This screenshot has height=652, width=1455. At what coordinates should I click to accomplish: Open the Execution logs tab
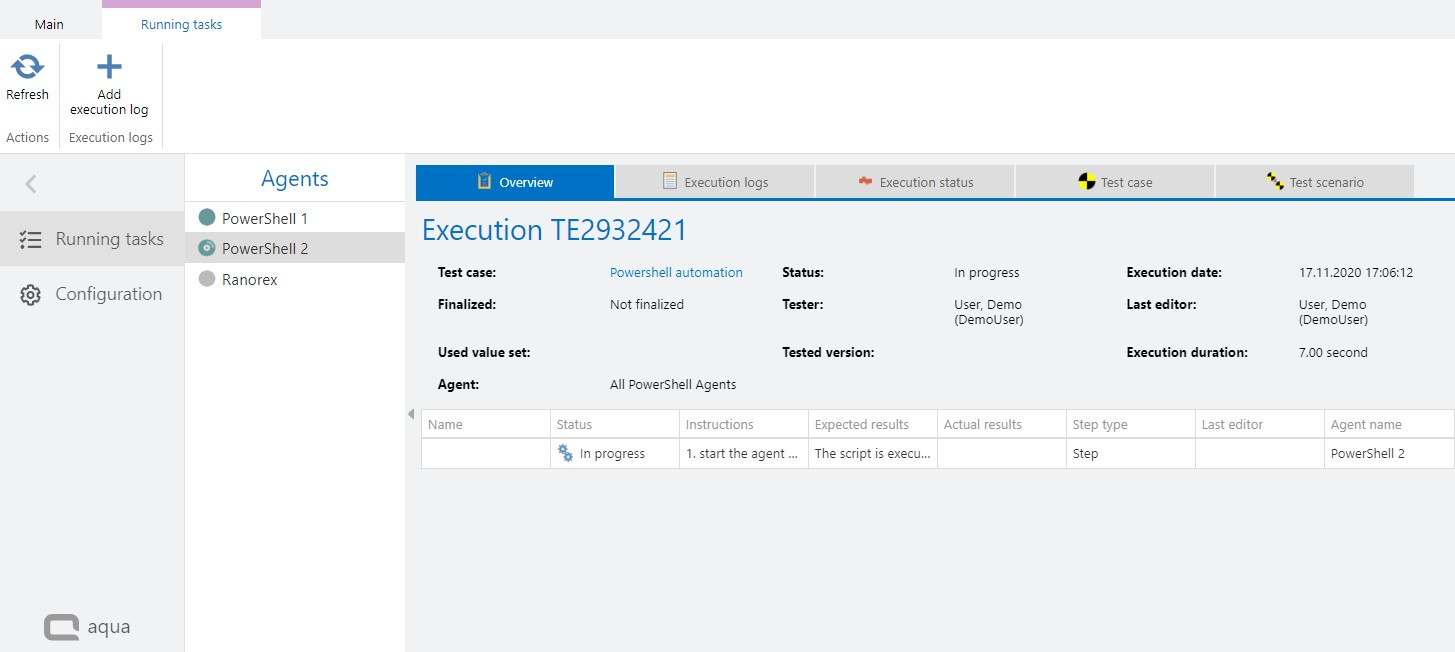tap(715, 182)
